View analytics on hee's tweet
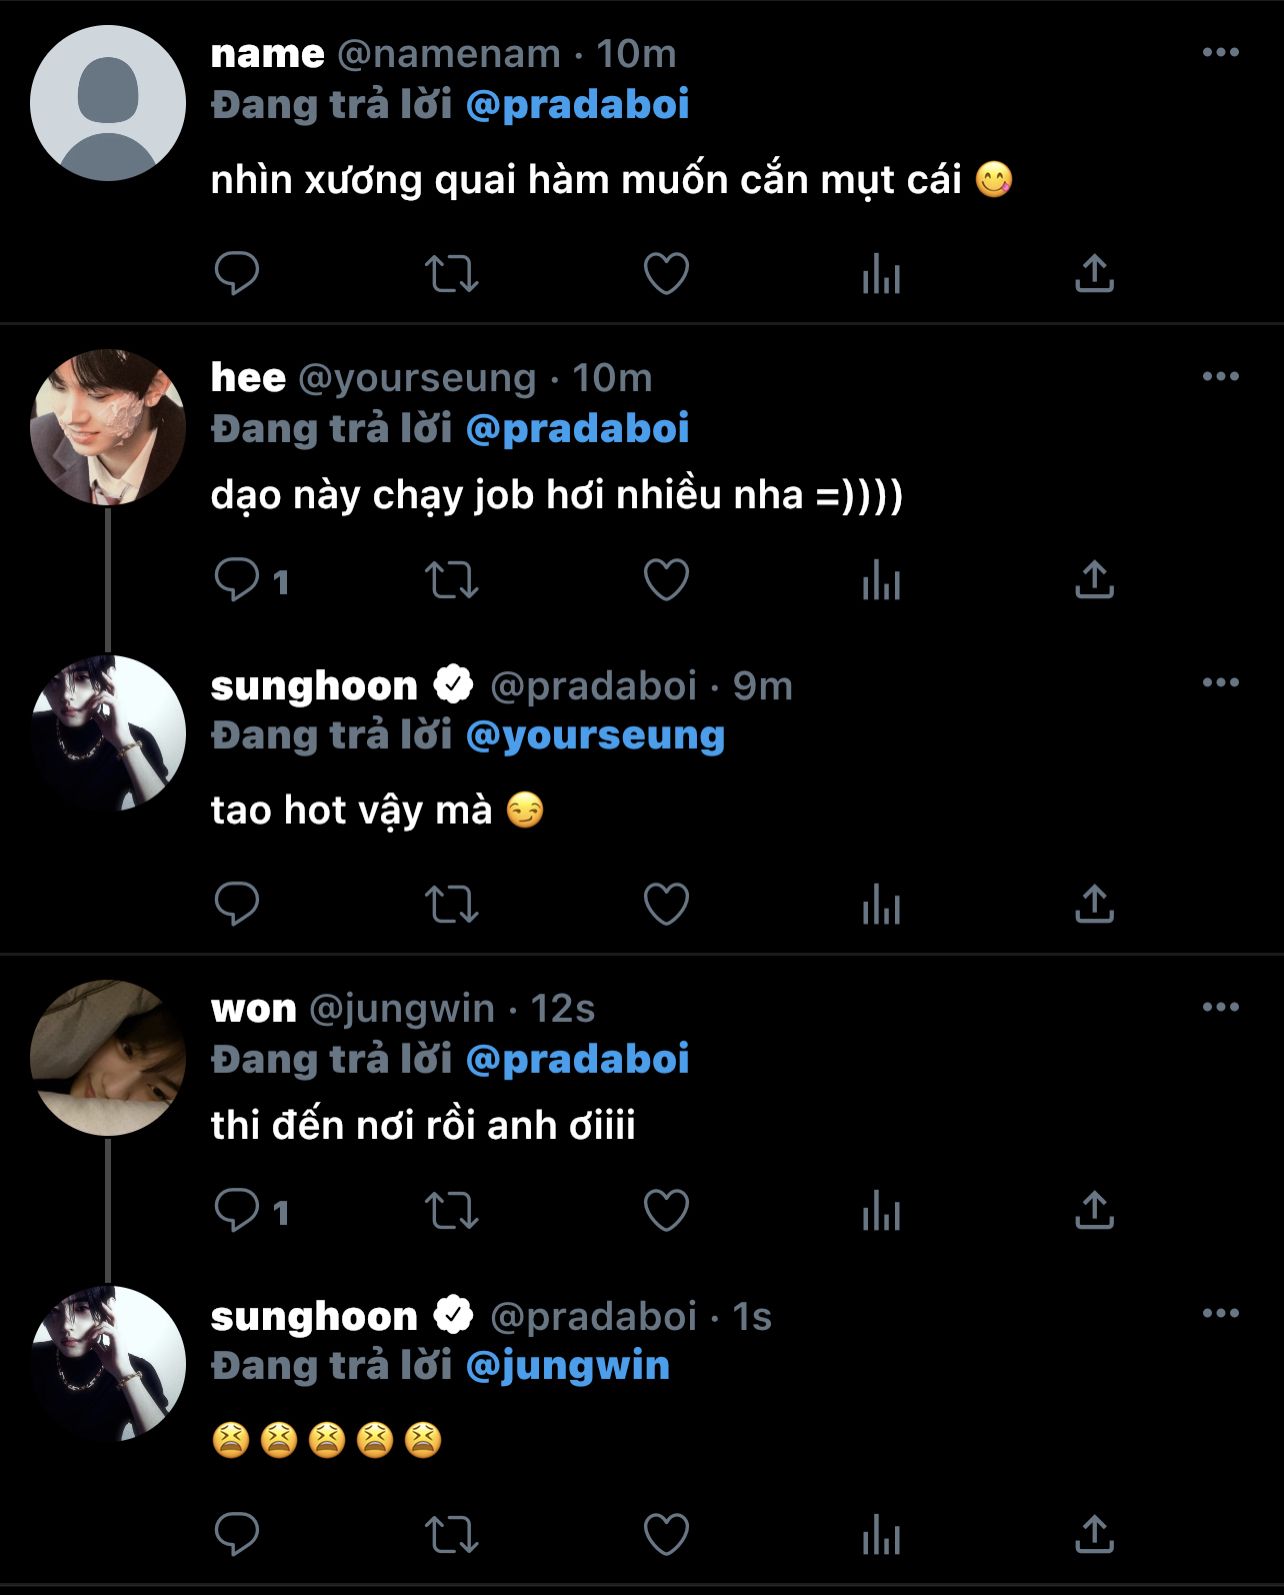This screenshot has width=1284, height=1595. [881, 580]
